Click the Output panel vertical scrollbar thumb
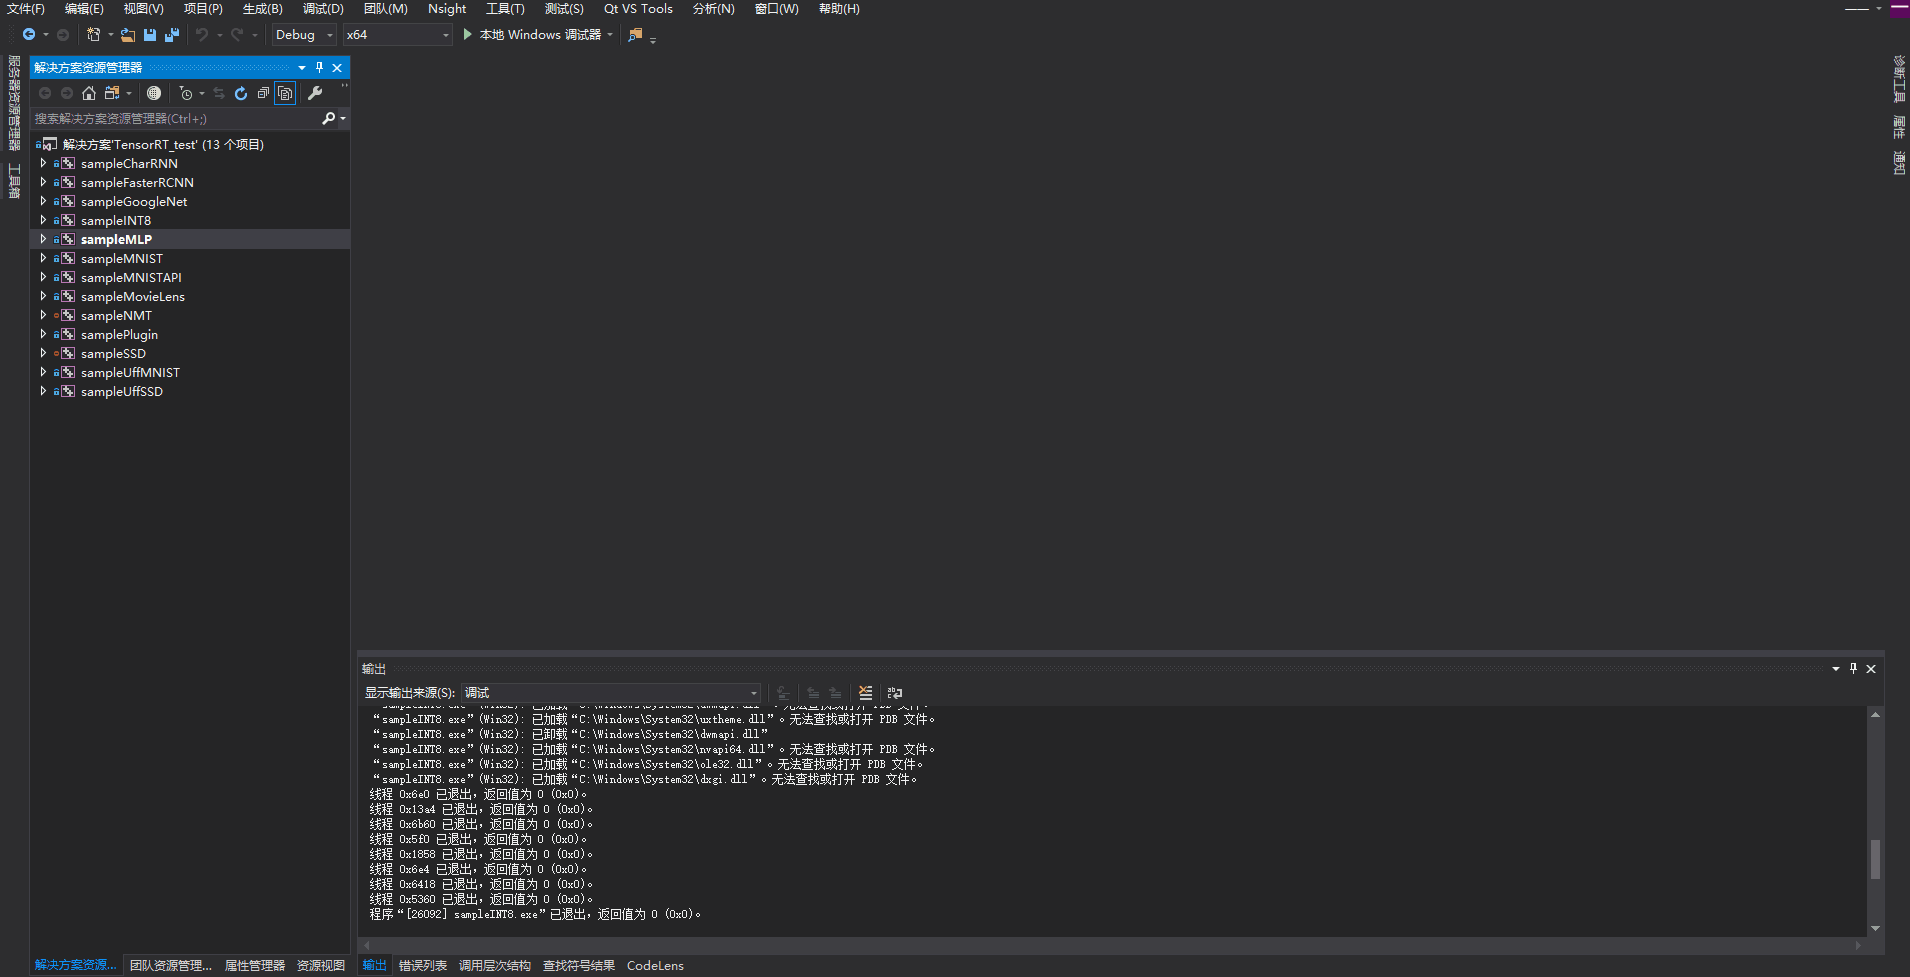1910x977 pixels. 1875,858
